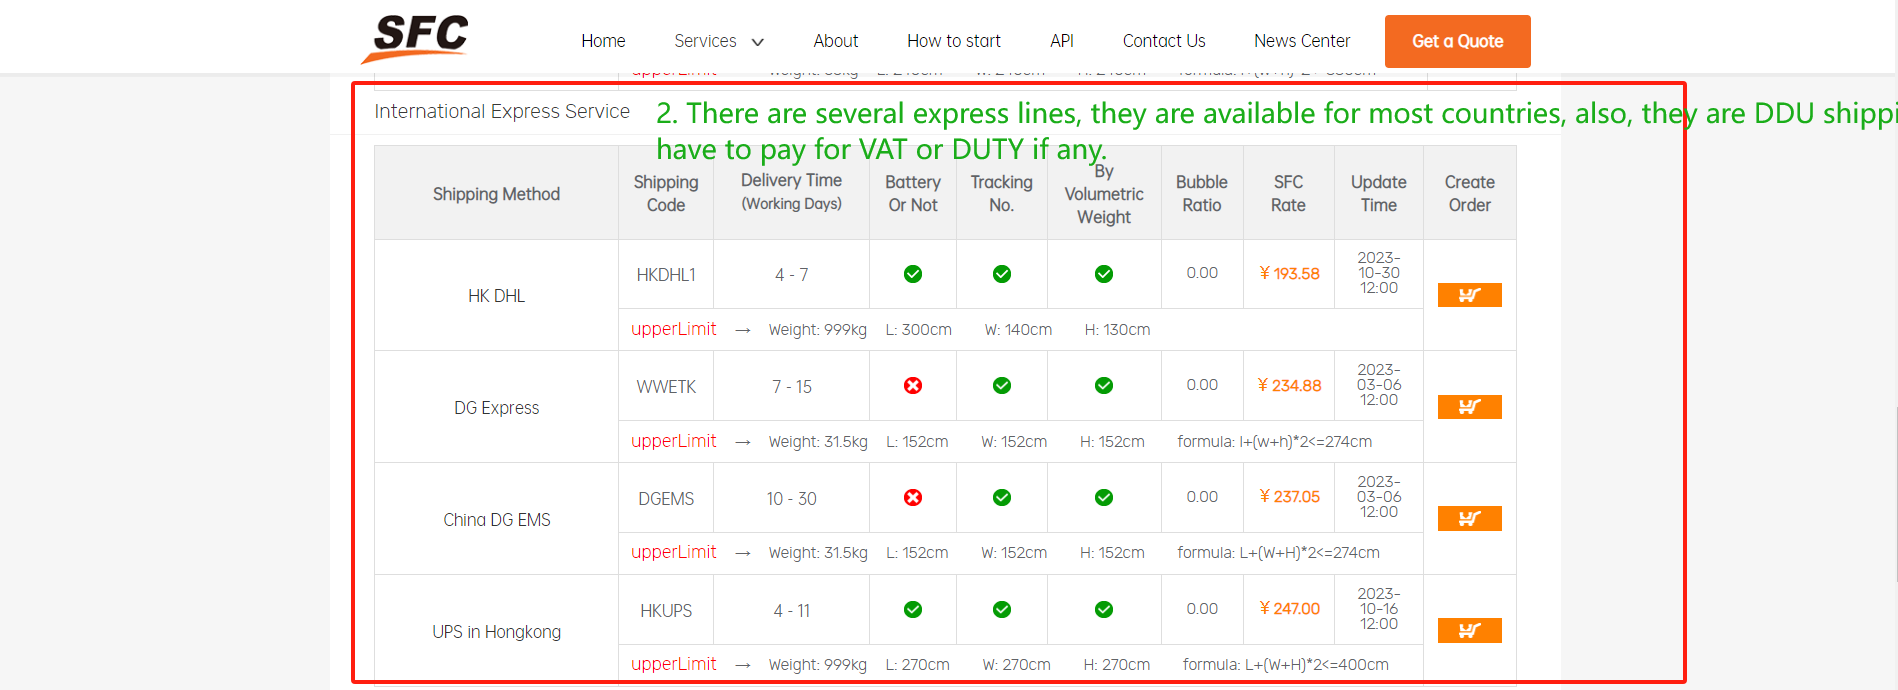
Task: Click formula L+(W+H)*2<=400cm text
Action: [1286, 665]
